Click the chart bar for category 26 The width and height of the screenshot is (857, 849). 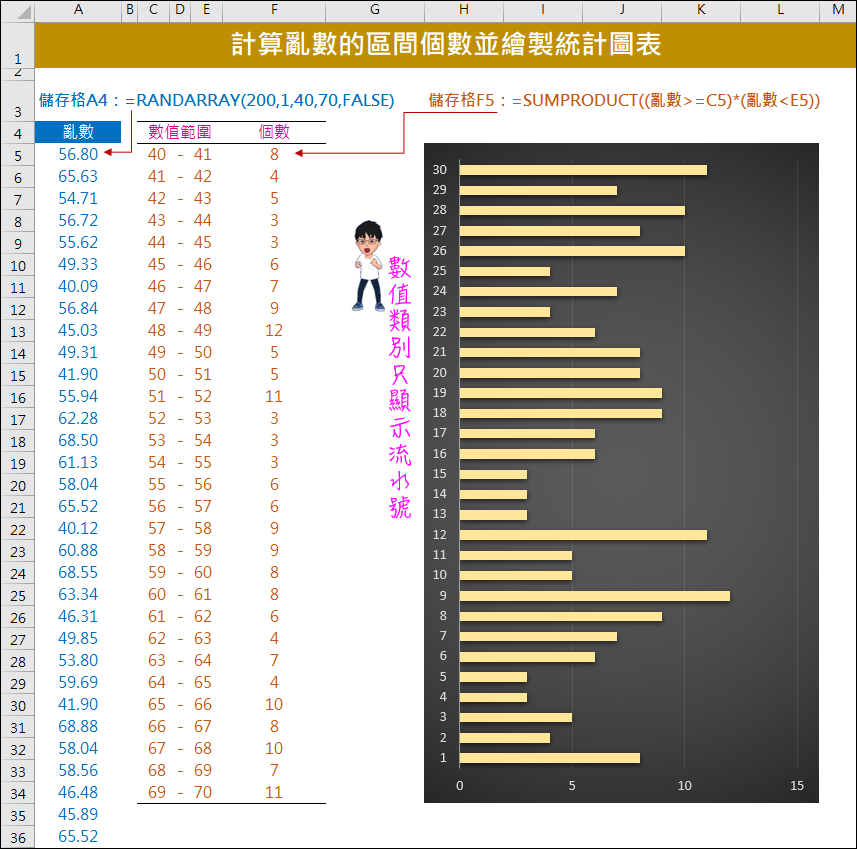coord(572,251)
